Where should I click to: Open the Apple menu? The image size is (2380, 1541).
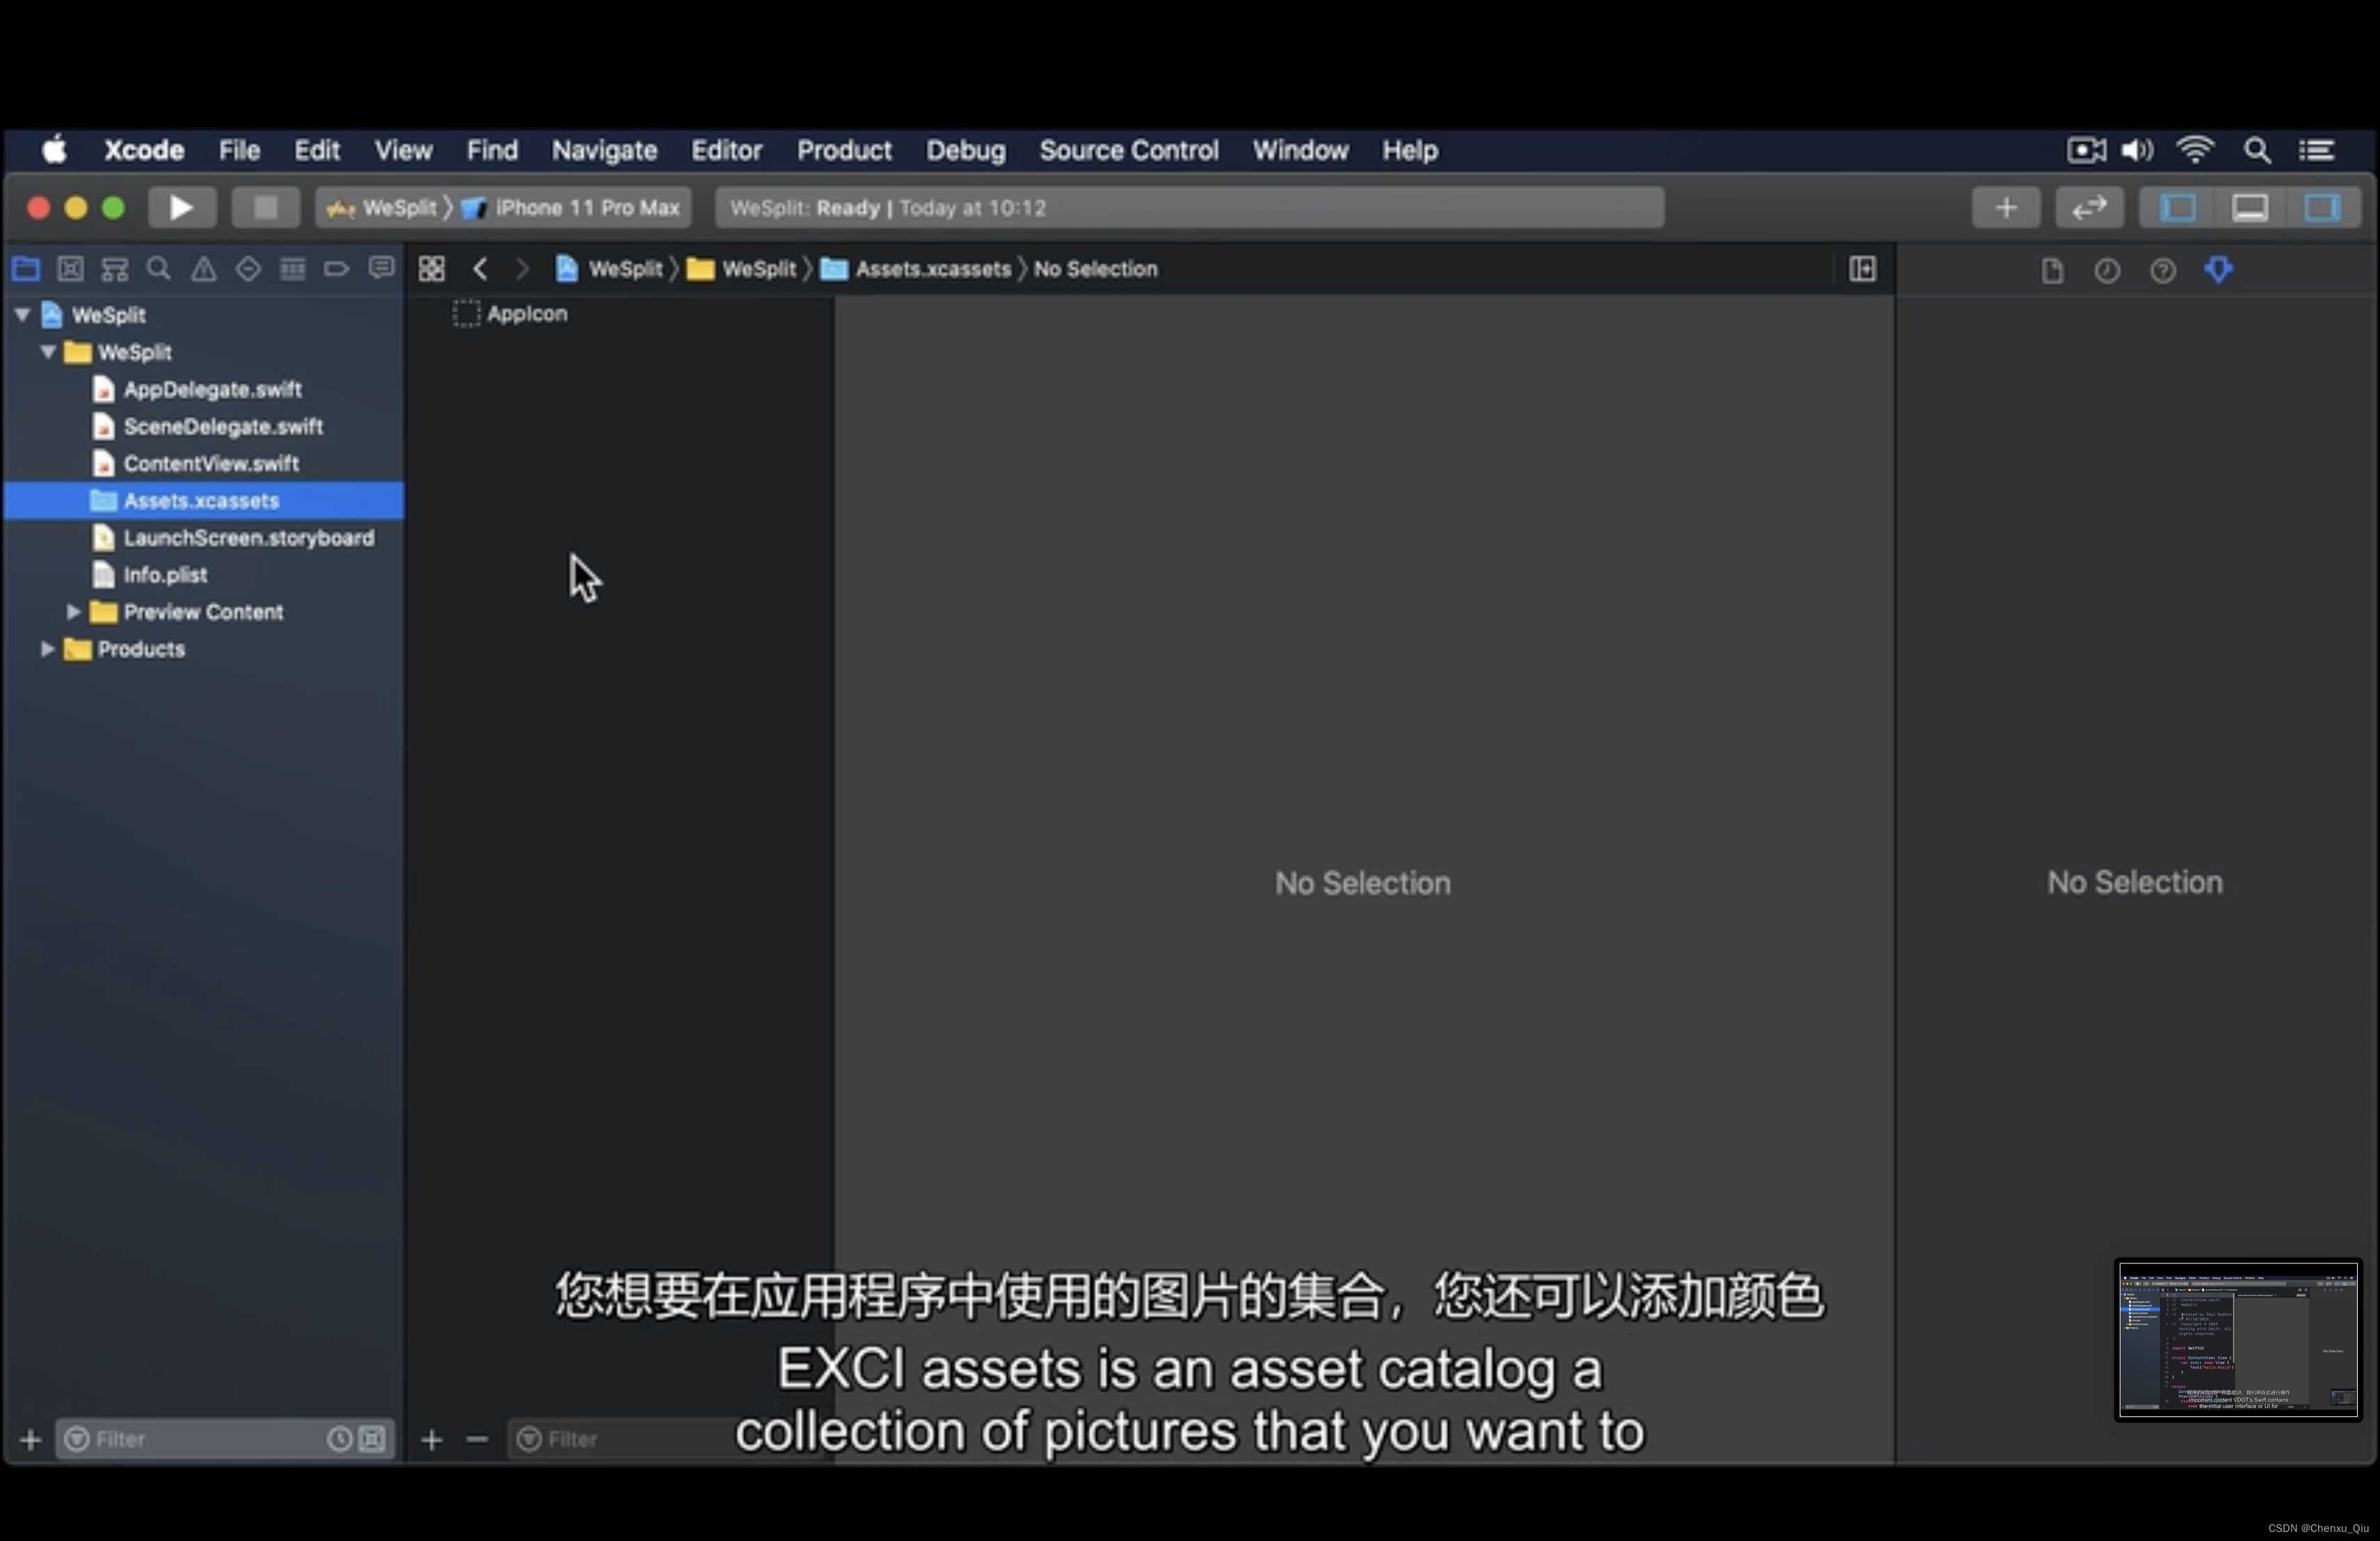pos(54,150)
